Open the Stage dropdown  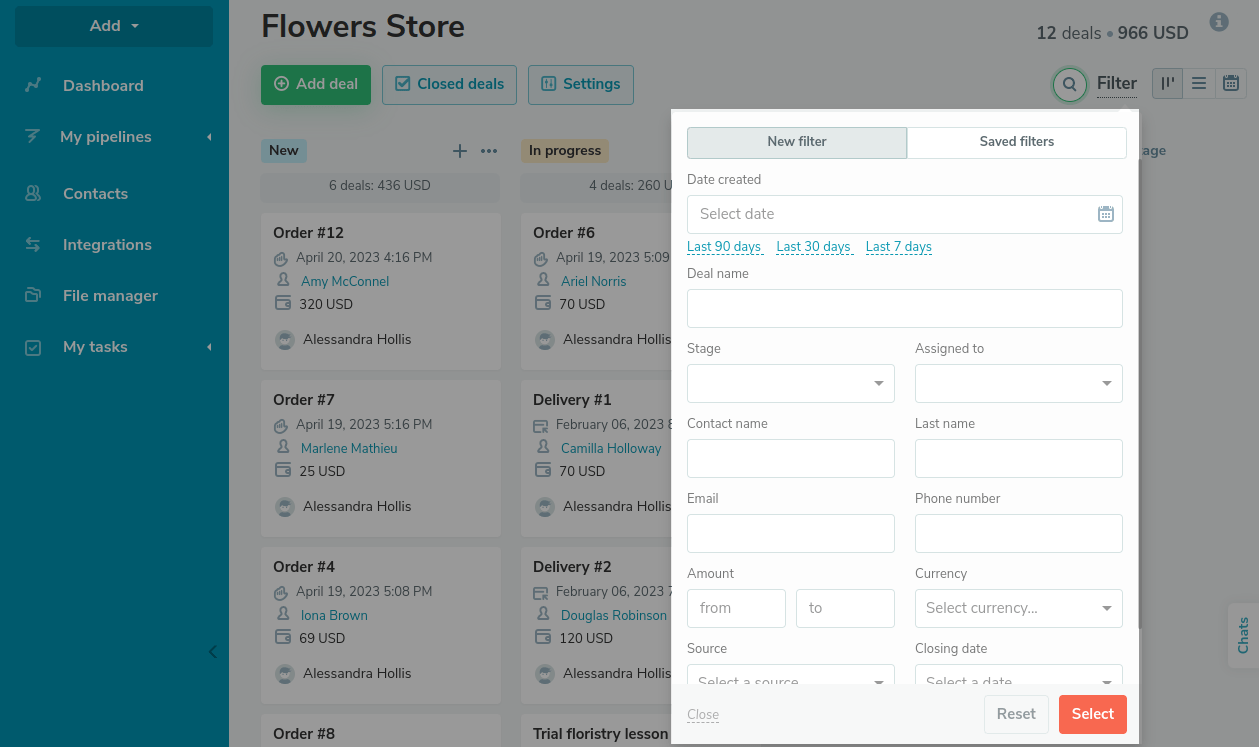[791, 383]
